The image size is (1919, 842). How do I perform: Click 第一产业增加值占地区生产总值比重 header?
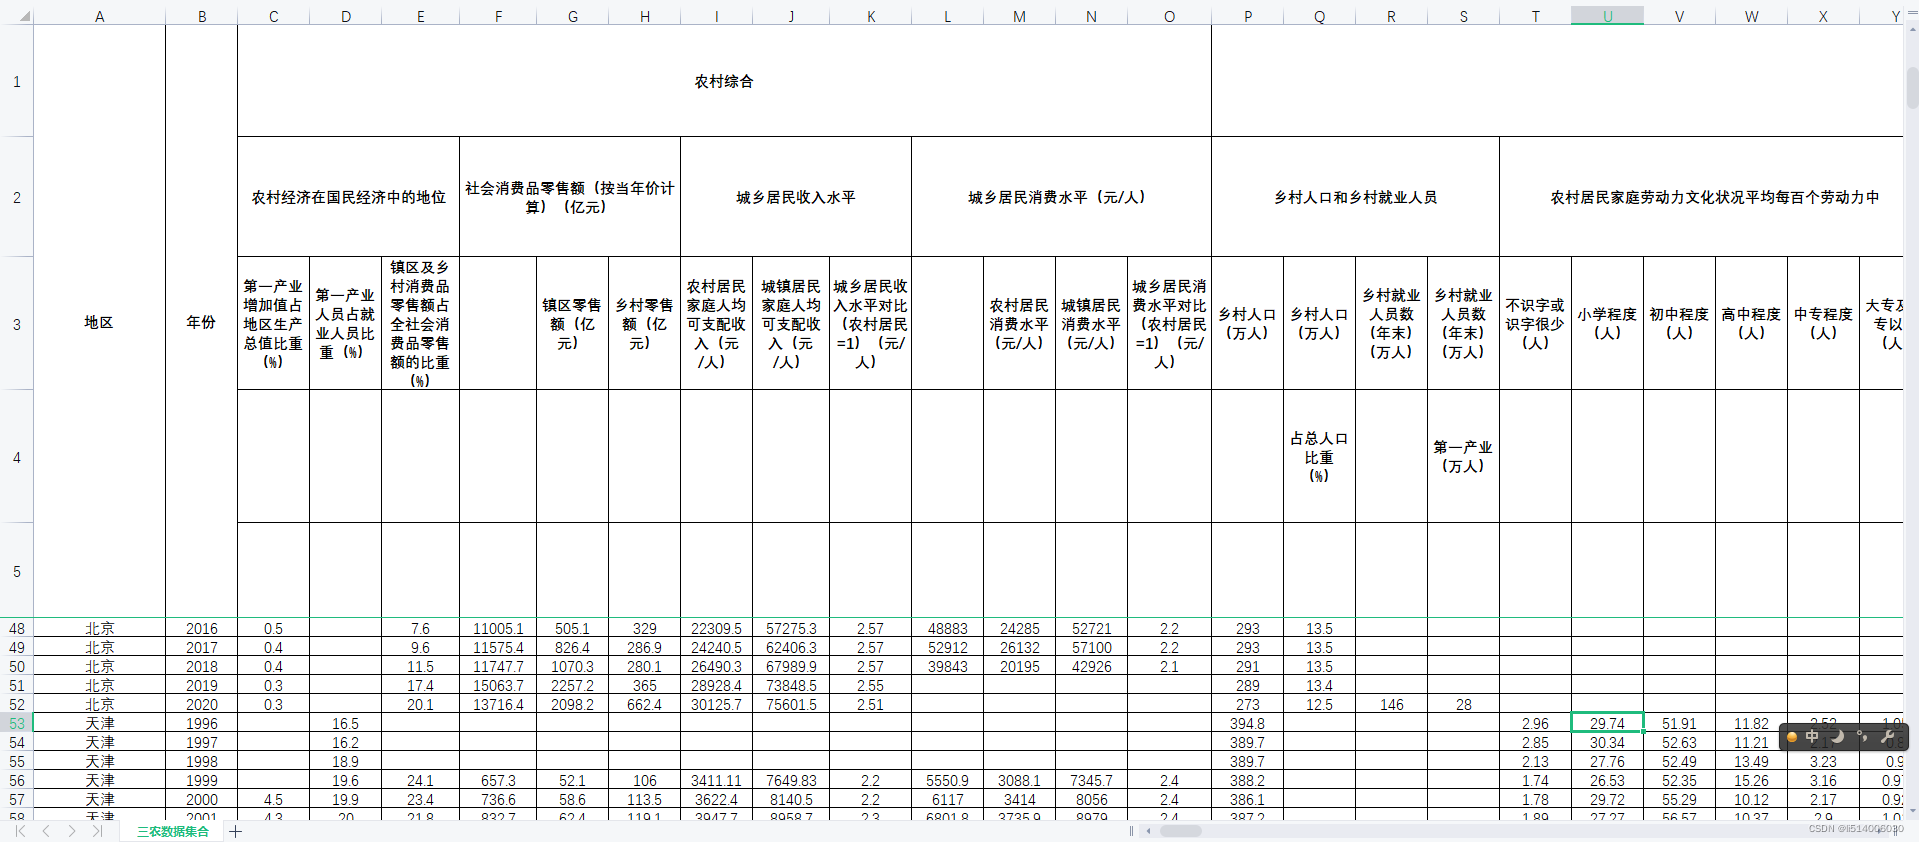point(273,324)
